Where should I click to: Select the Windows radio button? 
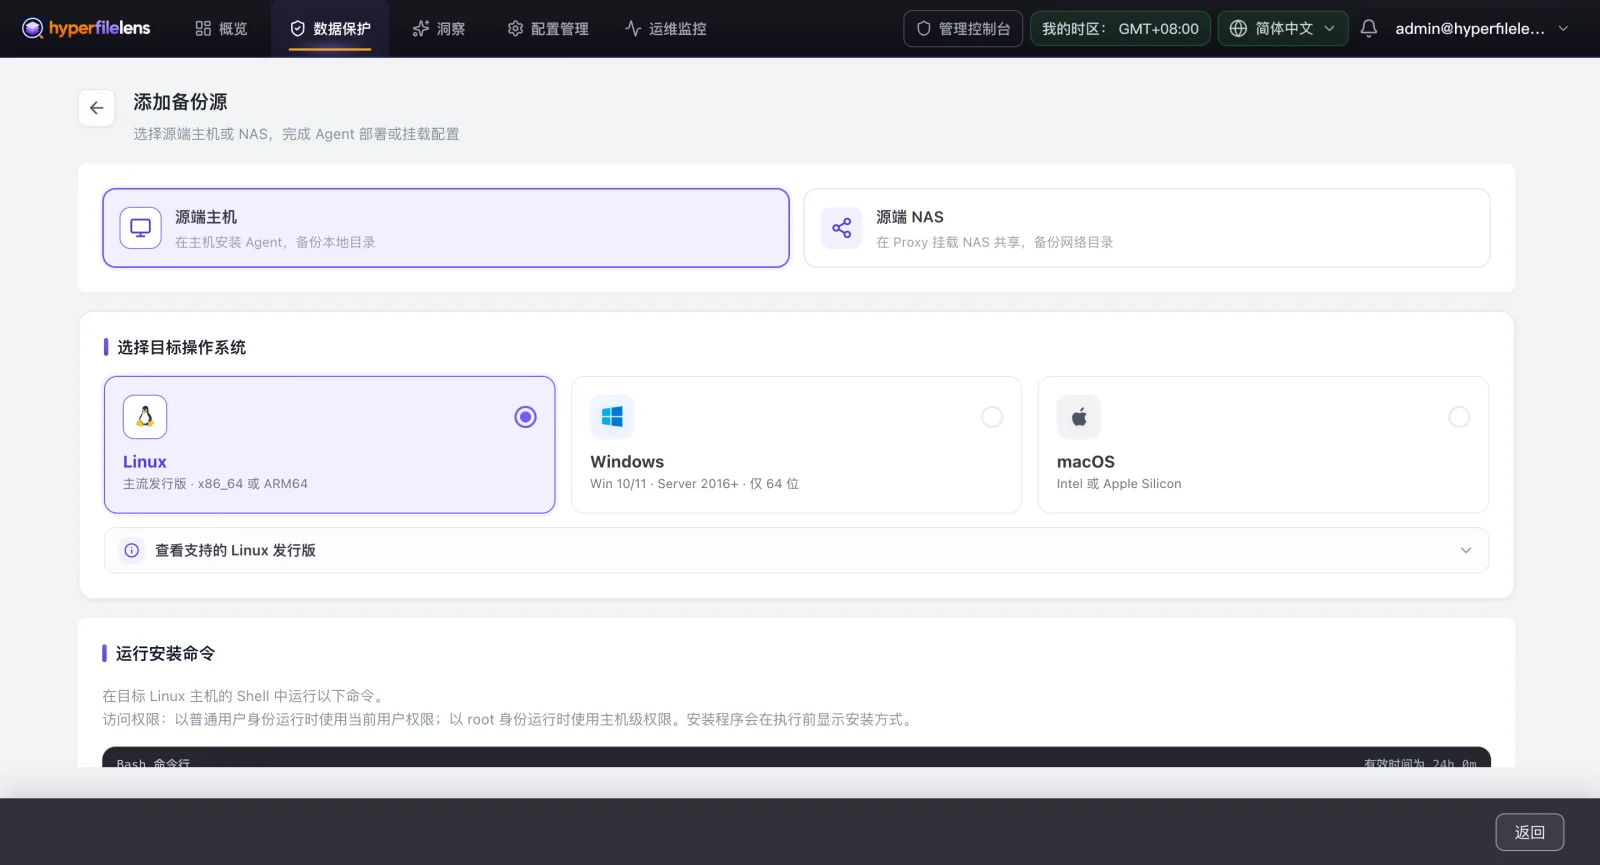pyautogui.click(x=992, y=417)
